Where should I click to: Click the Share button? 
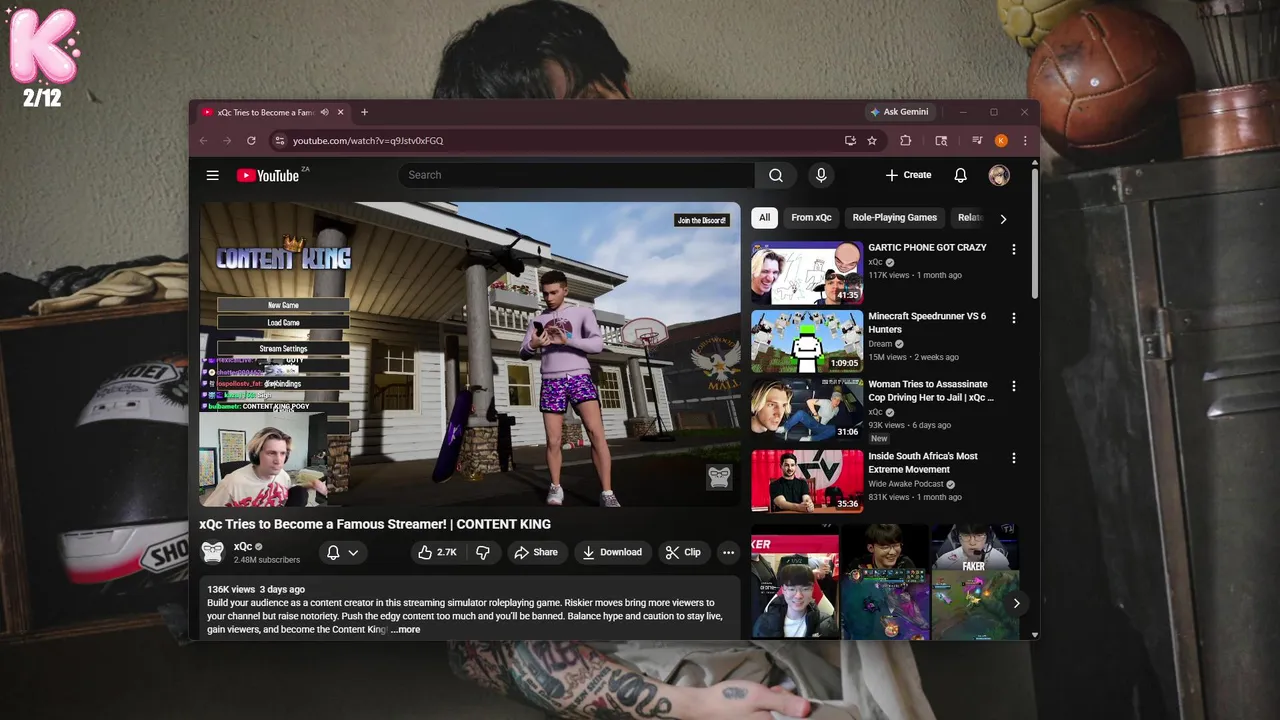(x=536, y=552)
